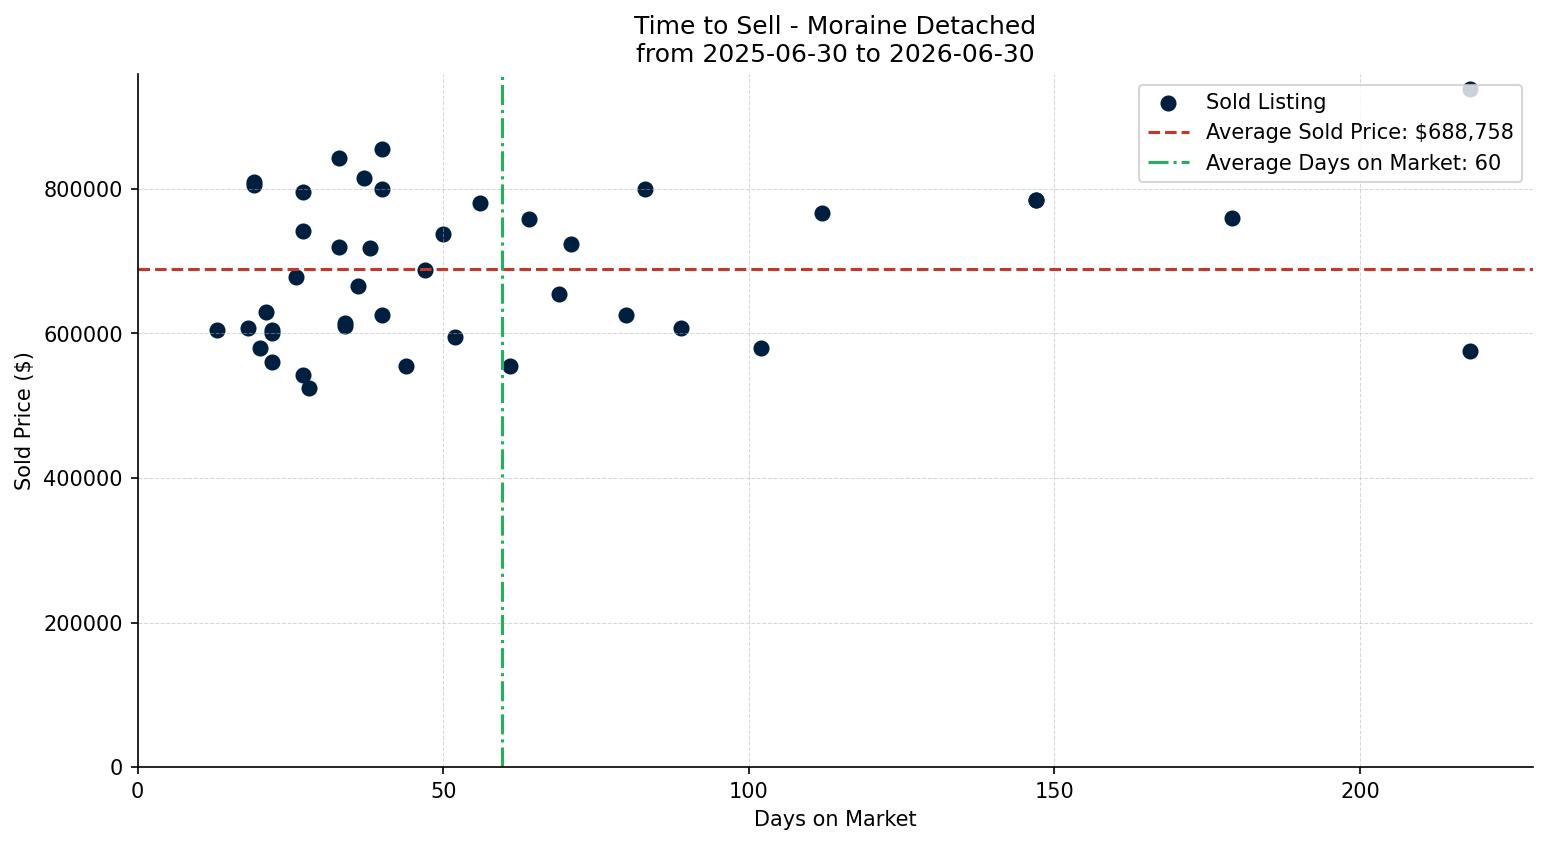1547x845 pixels.
Task: Click the 'Sold Price ($)' y-axis label
Action: click(23, 421)
